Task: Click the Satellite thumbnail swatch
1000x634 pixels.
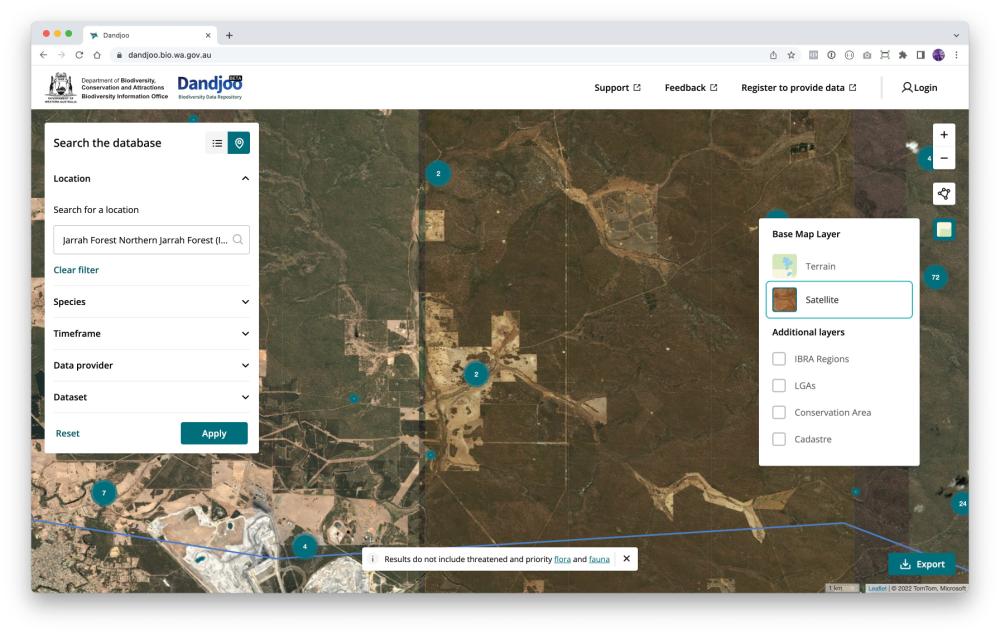Action: pyautogui.click(x=784, y=299)
